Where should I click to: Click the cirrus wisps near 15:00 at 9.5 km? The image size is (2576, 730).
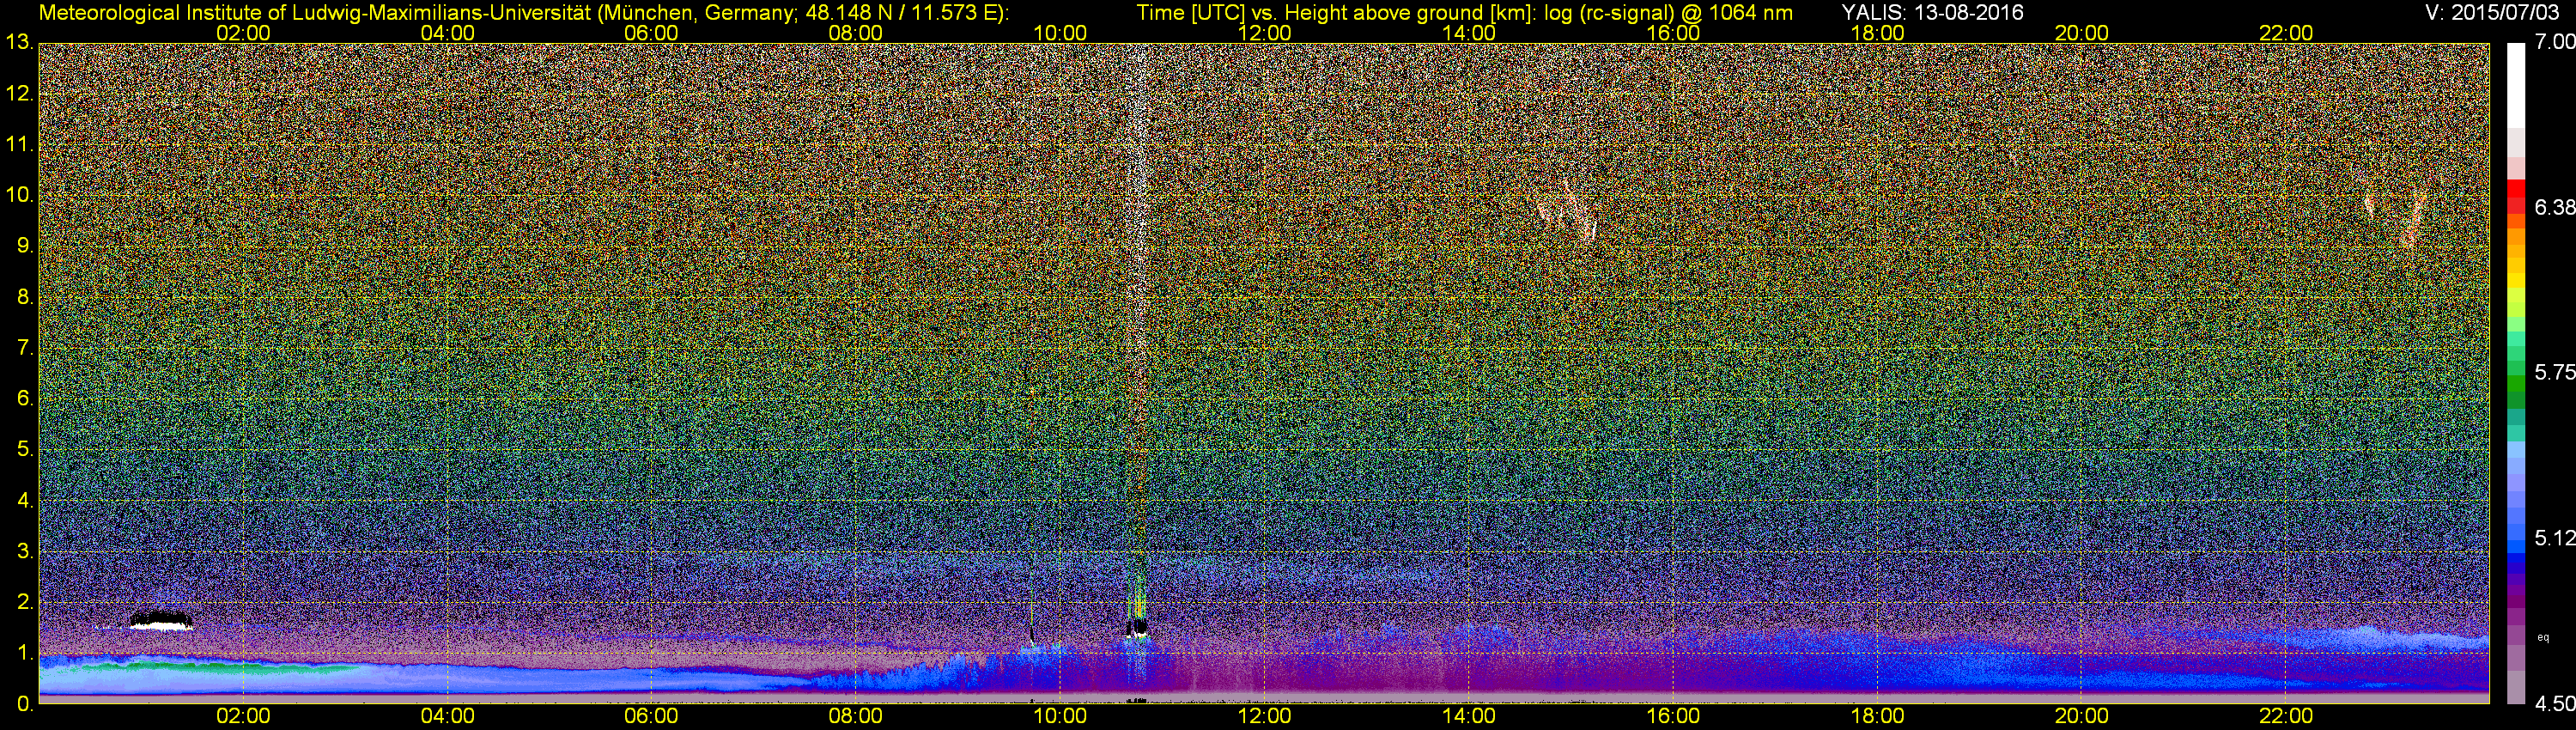coord(1567,212)
